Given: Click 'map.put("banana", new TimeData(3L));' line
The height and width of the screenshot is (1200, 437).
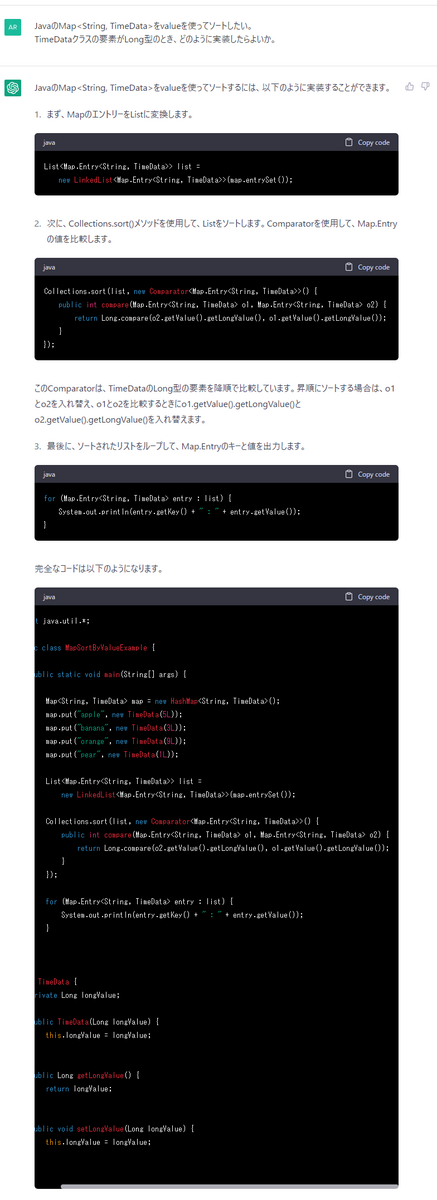Looking at the screenshot, I should point(117,728).
